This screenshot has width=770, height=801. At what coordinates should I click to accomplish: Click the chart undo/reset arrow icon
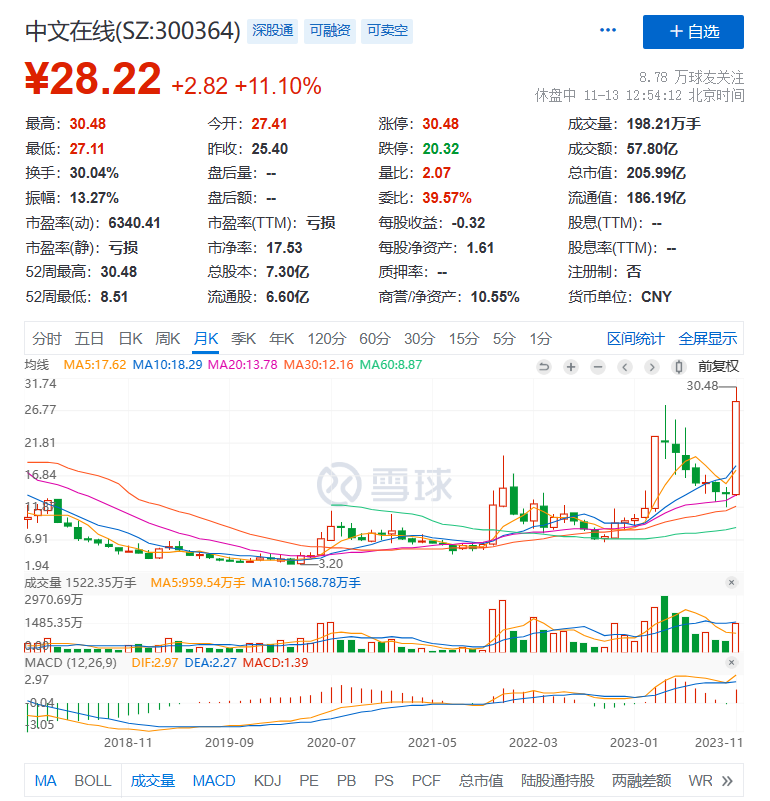(x=544, y=367)
